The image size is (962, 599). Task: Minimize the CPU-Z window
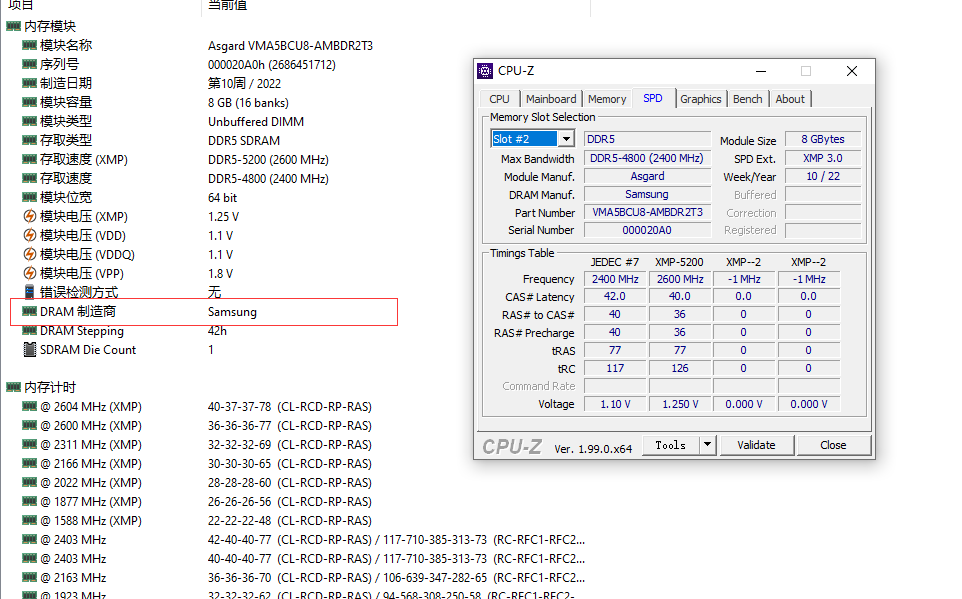pos(761,71)
